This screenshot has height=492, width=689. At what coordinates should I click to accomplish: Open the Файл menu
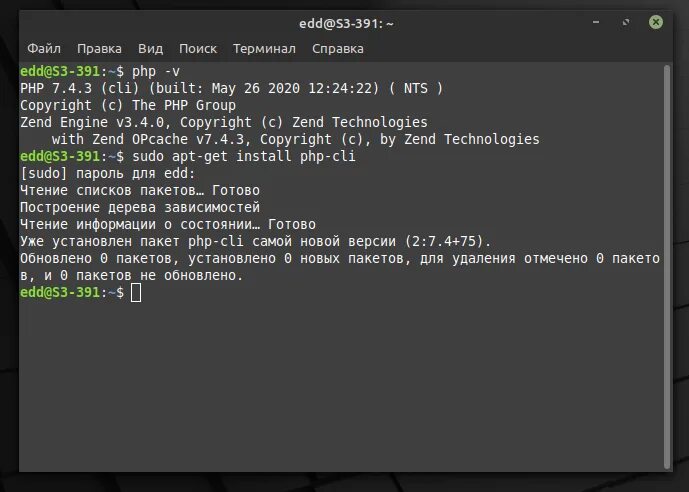coord(44,48)
